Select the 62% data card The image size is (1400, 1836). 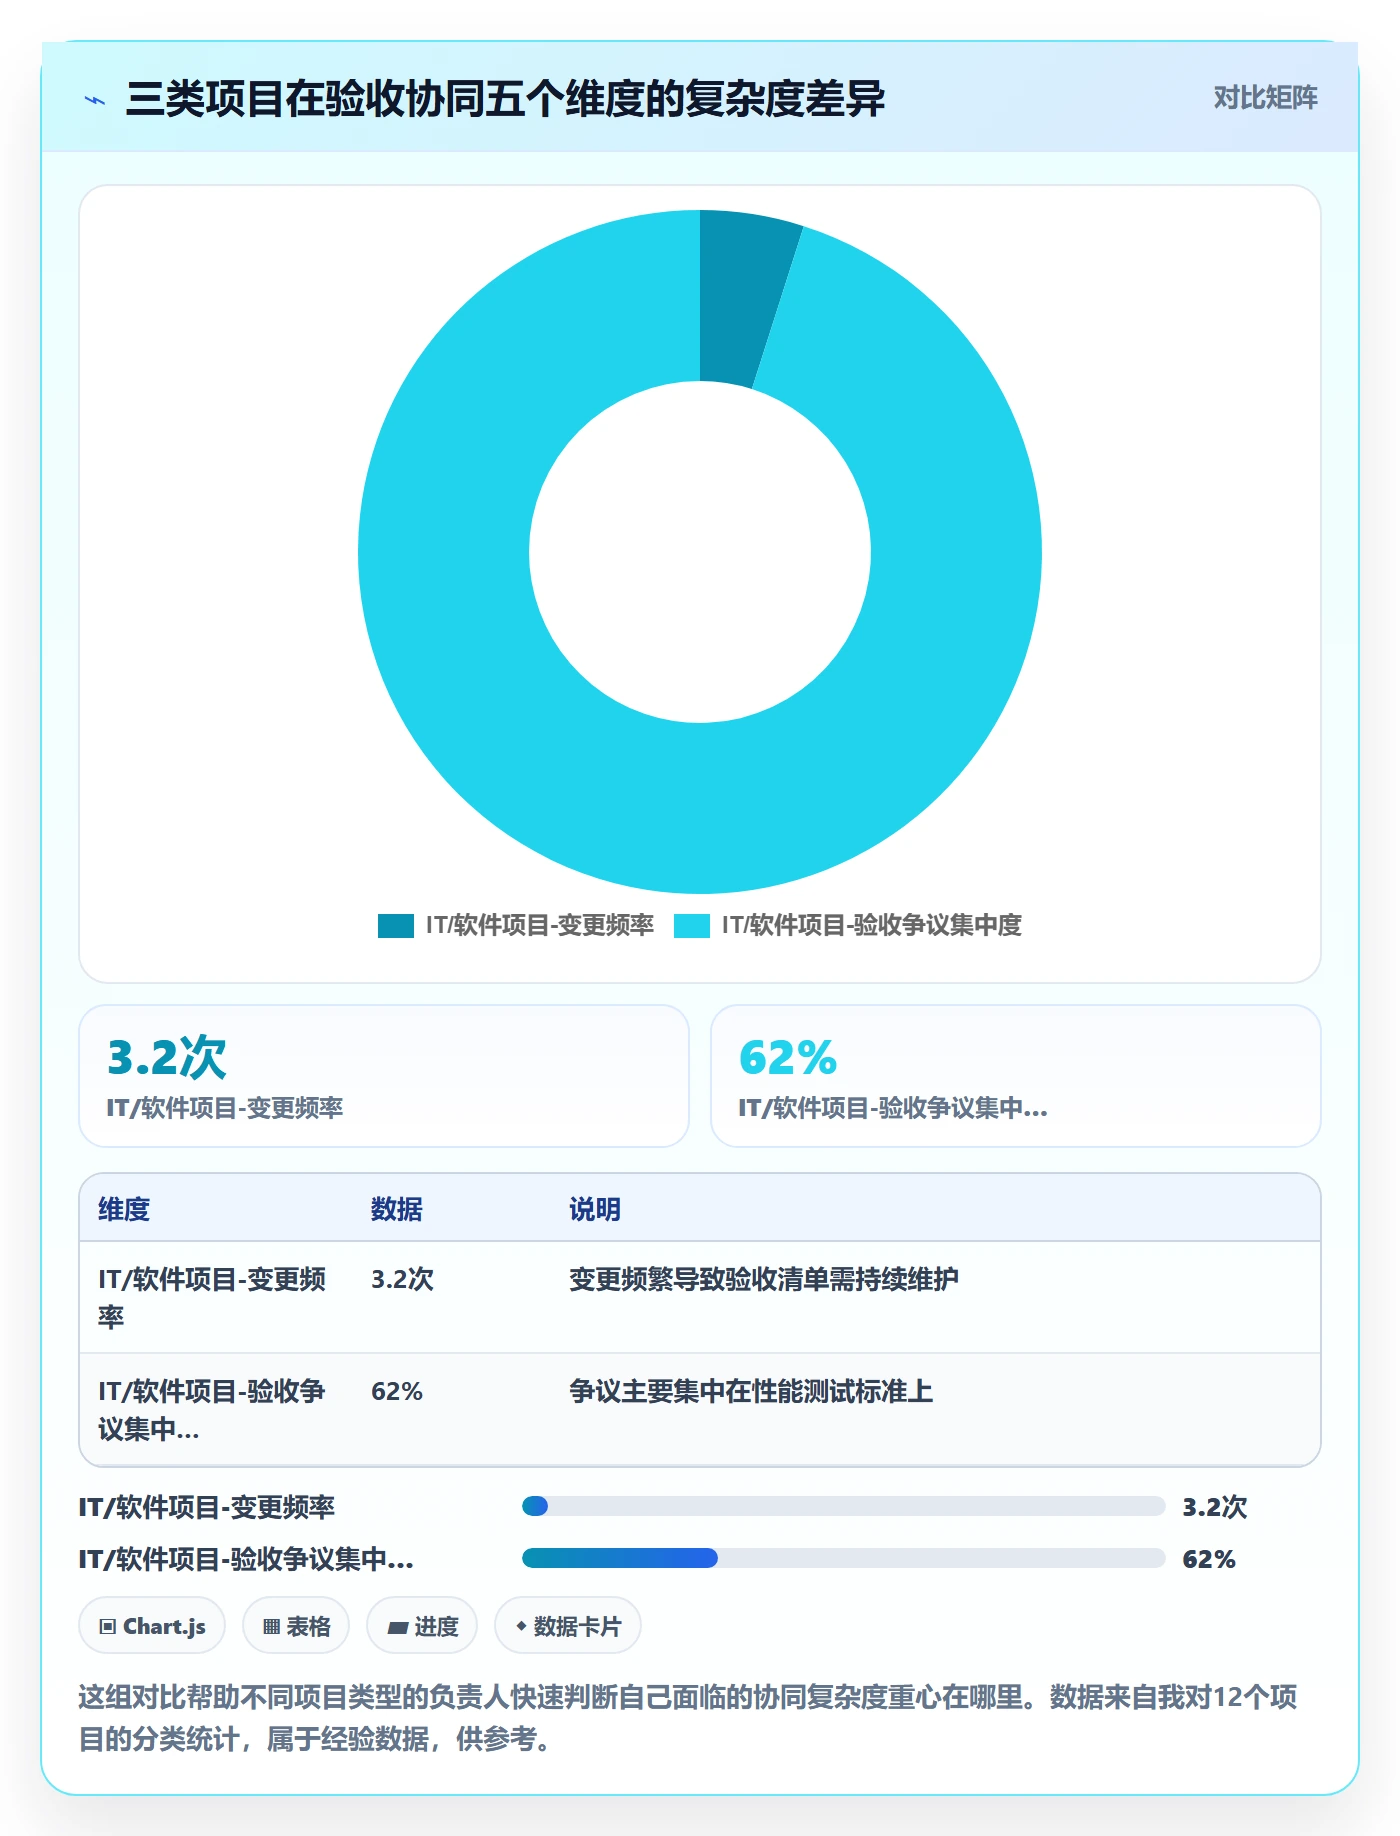1016,1076
